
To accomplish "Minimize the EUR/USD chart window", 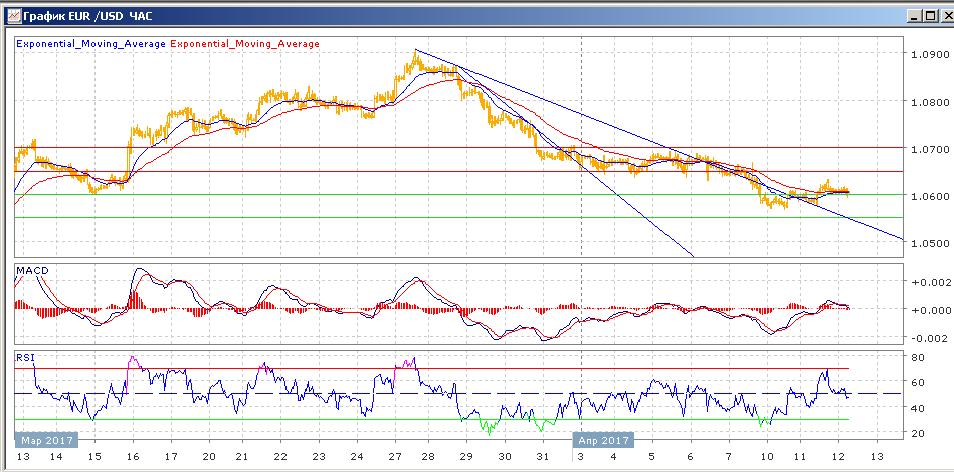I will pyautogui.click(x=913, y=16).
